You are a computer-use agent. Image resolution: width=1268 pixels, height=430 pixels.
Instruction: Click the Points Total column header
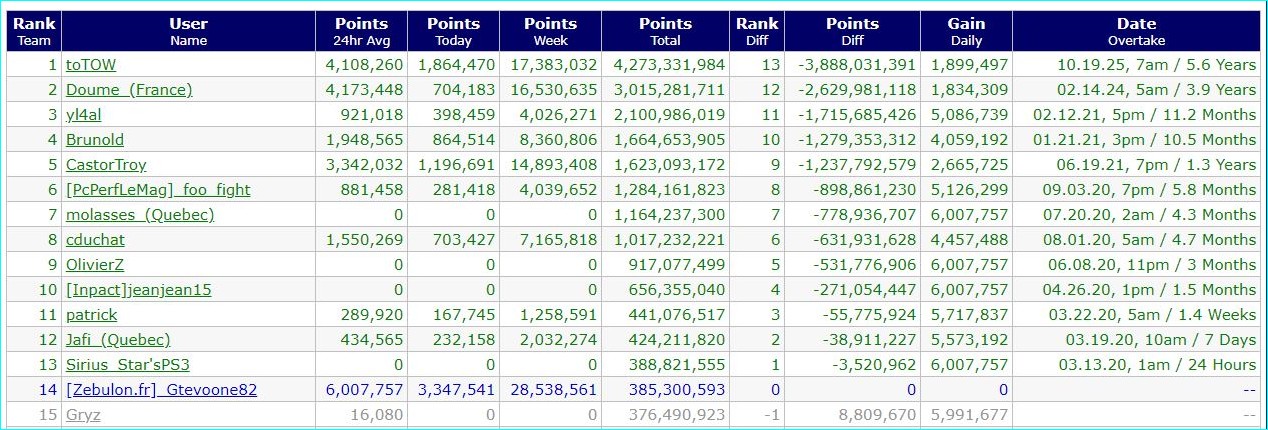click(x=665, y=31)
